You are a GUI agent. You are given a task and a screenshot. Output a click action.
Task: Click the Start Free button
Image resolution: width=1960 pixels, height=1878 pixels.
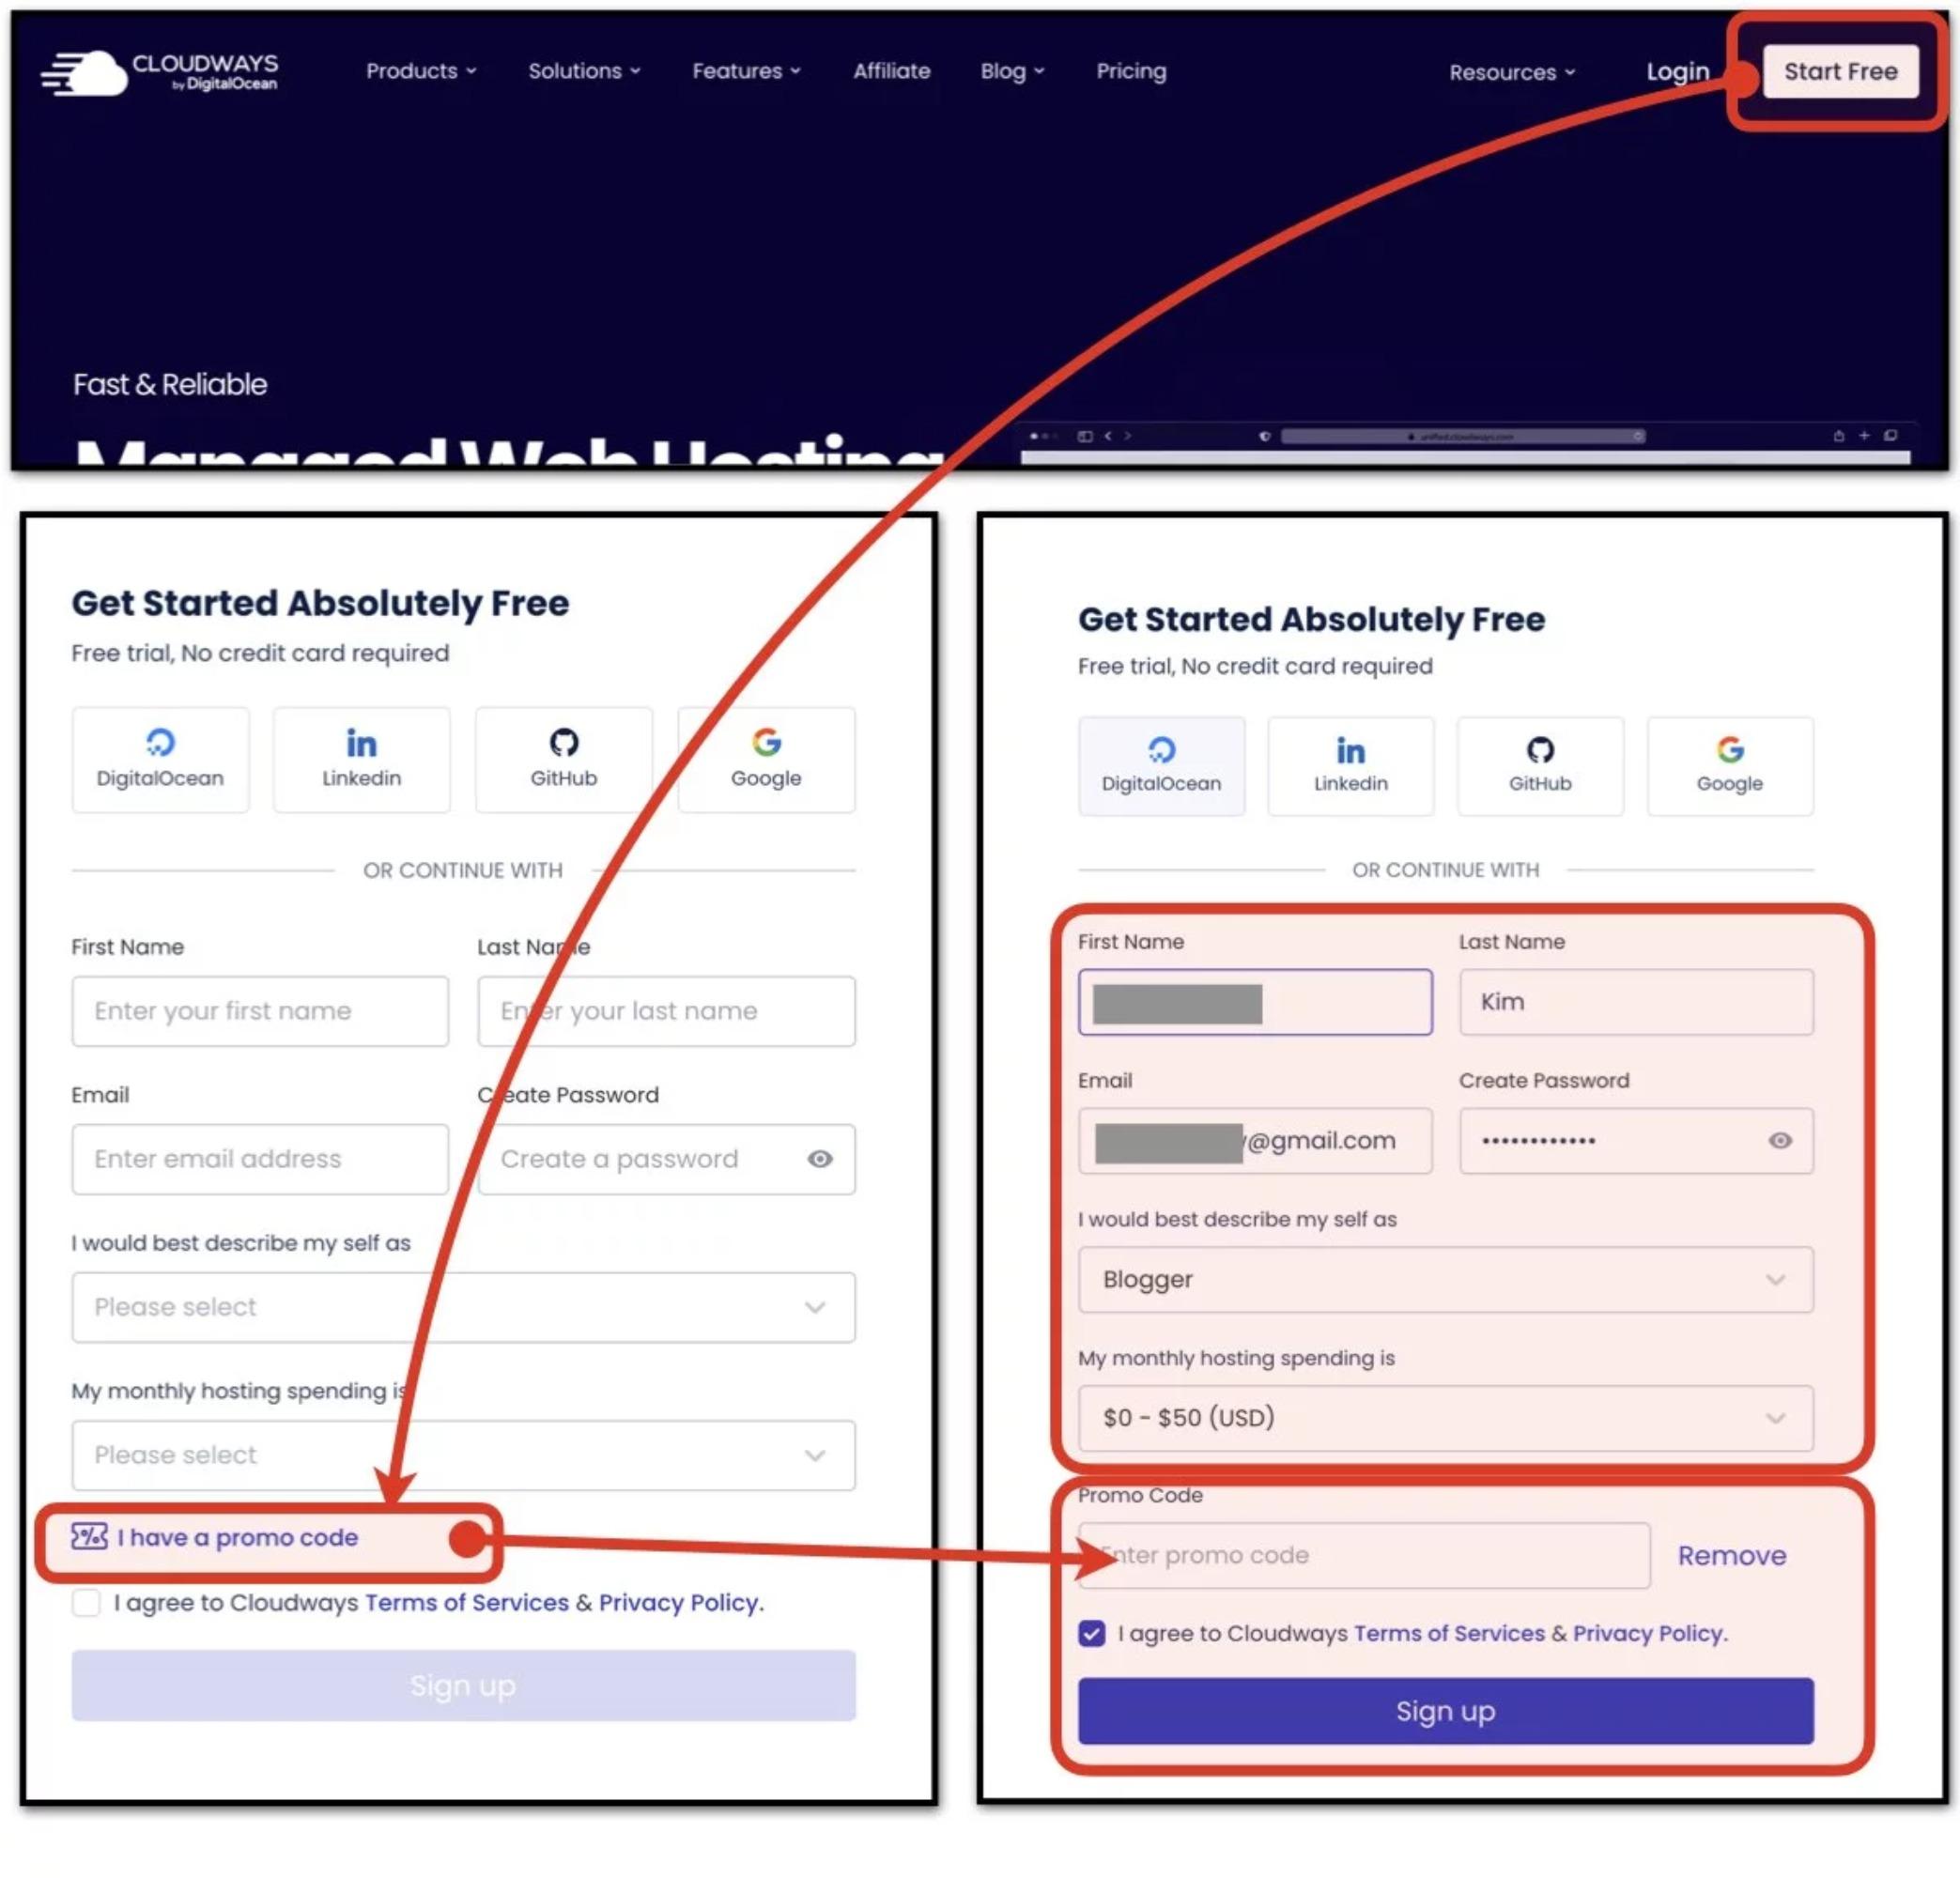(1840, 71)
